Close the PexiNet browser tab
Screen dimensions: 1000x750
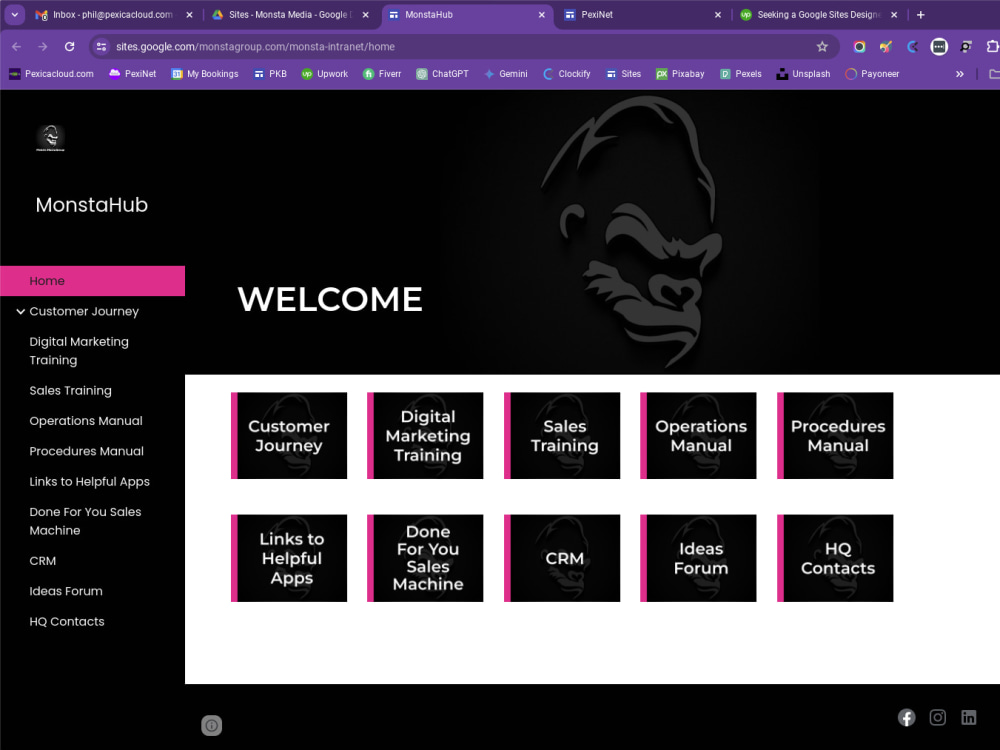[717, 15]
